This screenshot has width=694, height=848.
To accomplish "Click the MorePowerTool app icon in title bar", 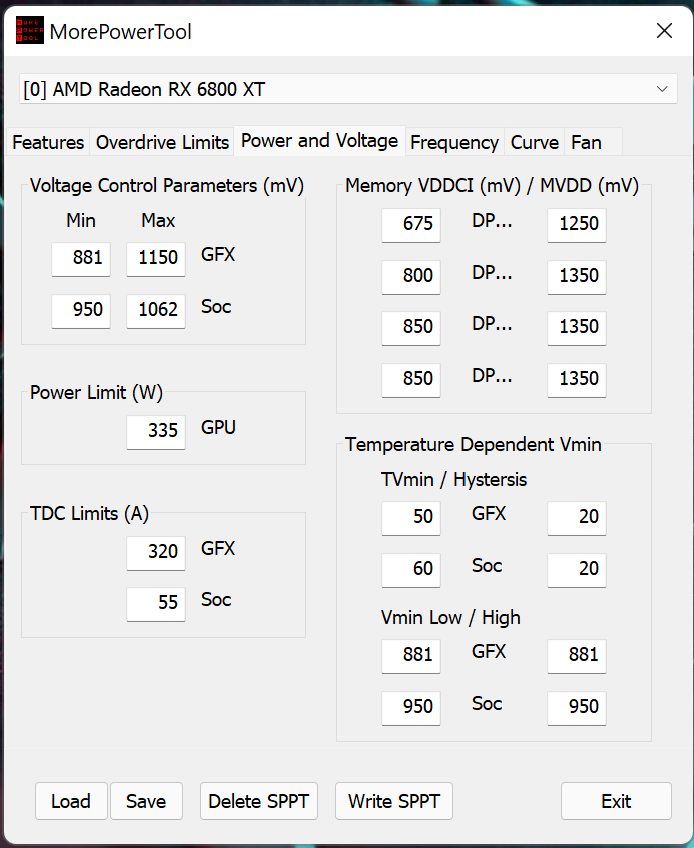I will point(30,31).
